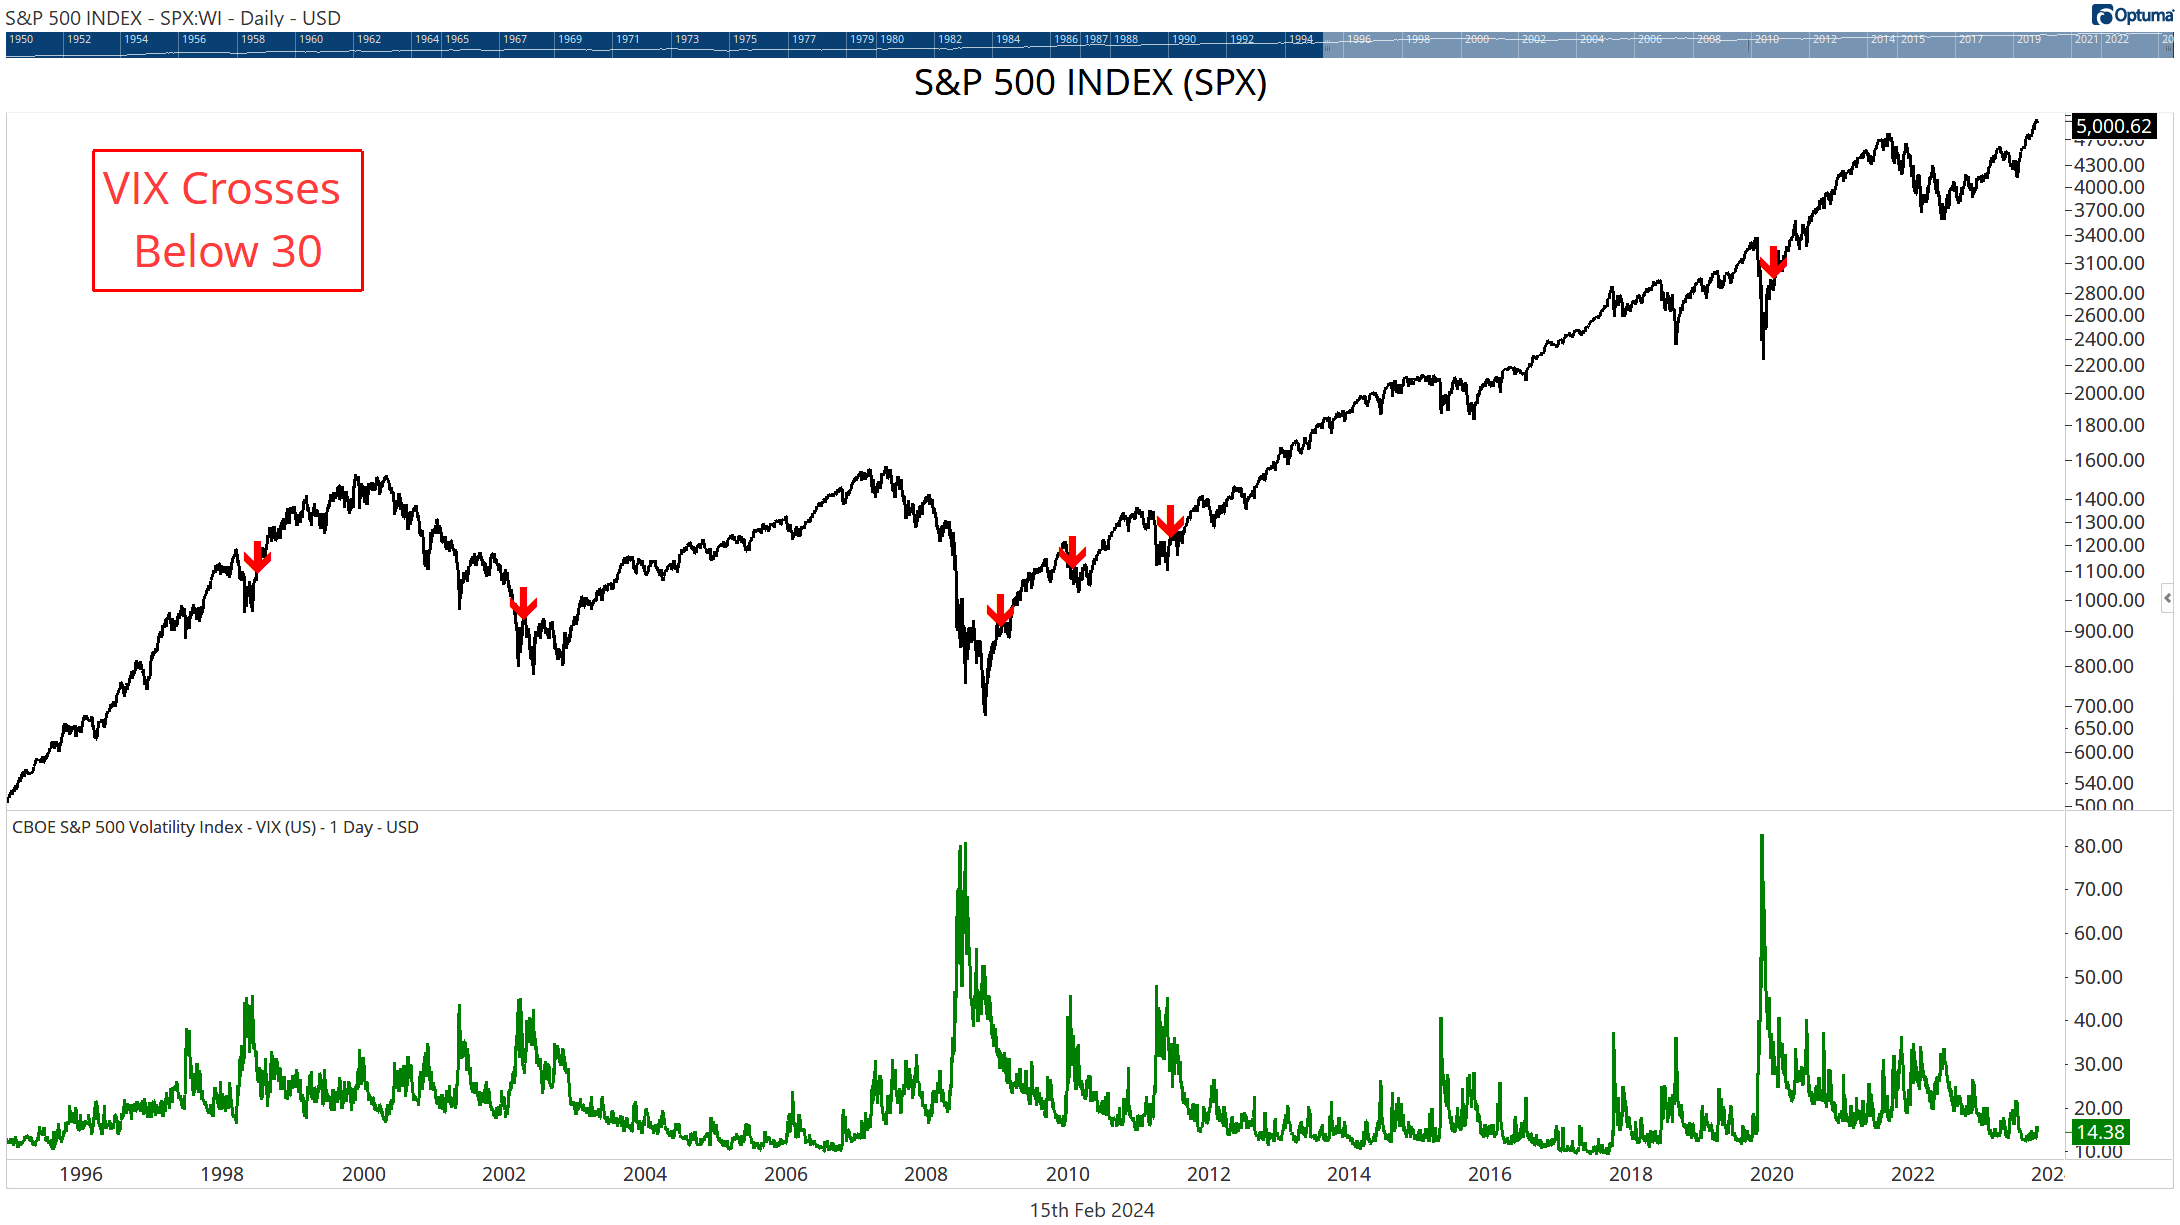The width and height of the screenshot is (2180, 1225).
Task: Jump to 1958 in the overview timeline strip
Action: (x=253, y=39)
